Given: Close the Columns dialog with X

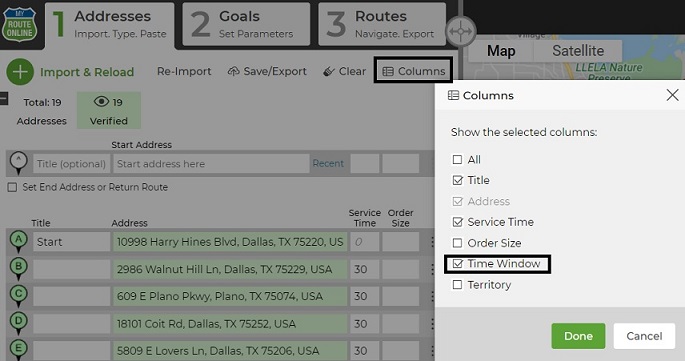Looking at the screenshot, I should [x=672, y=95].
